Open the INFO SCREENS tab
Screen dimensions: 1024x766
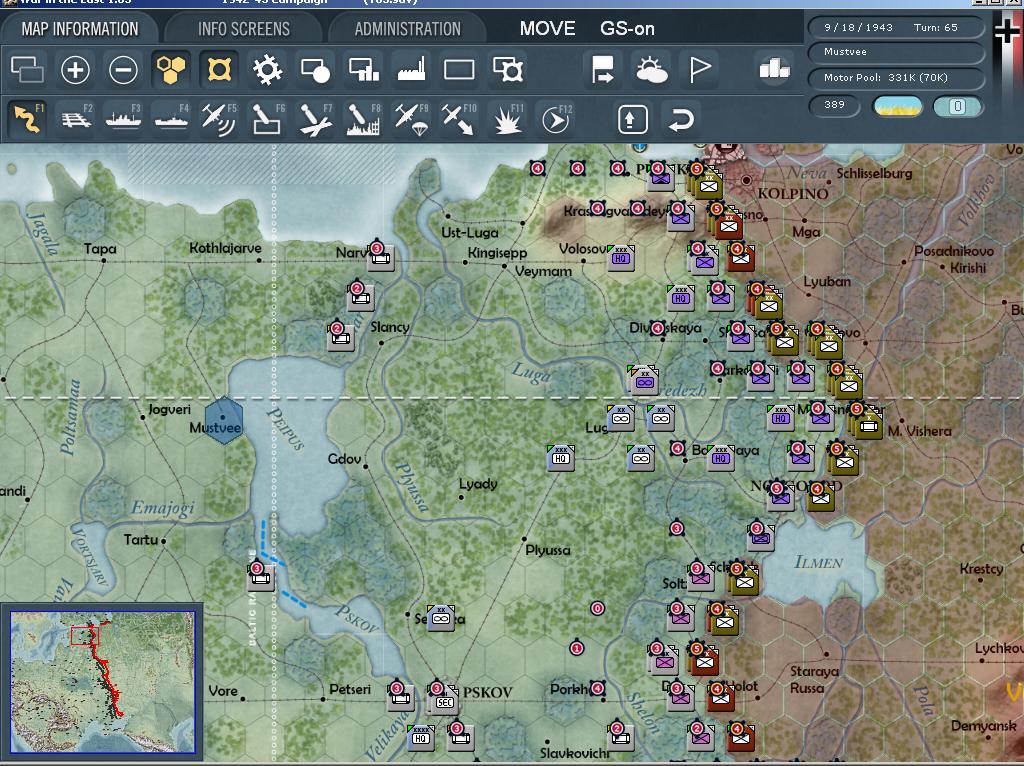tap(244, 29)
